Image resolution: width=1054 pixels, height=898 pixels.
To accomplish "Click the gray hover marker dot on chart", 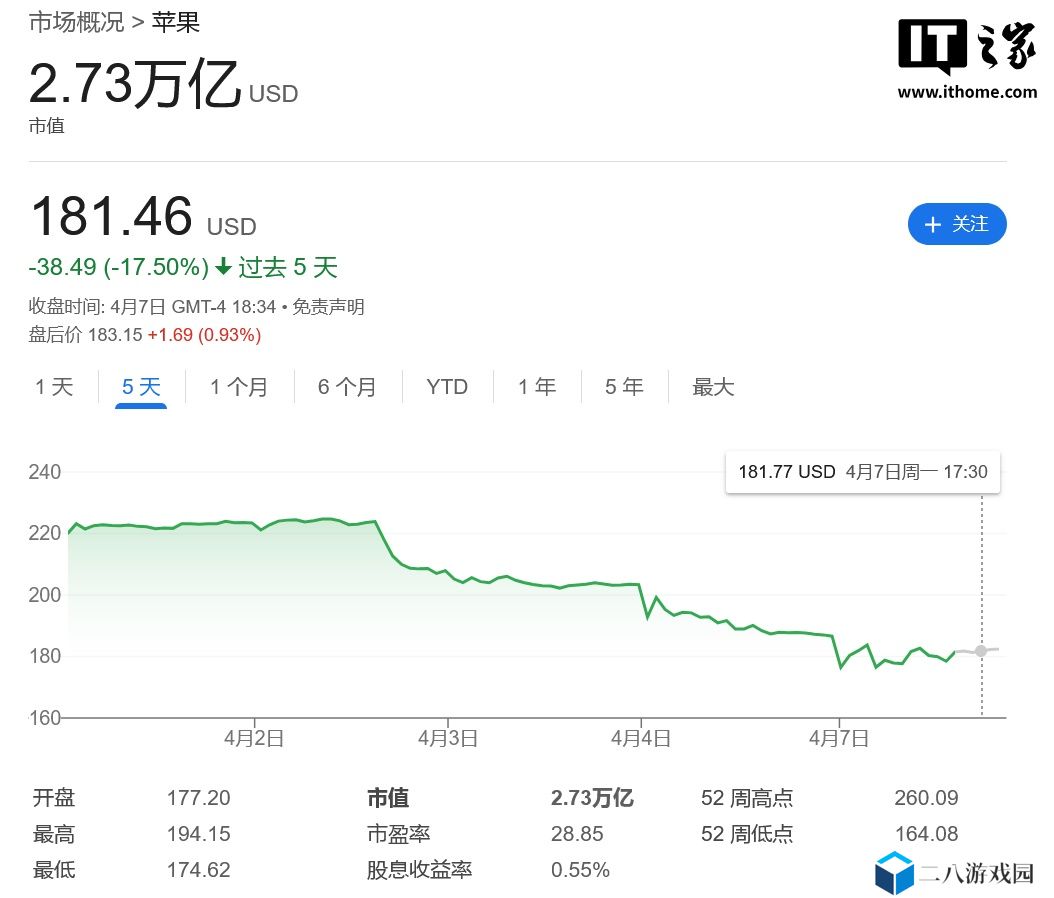I will pos(981,651).
